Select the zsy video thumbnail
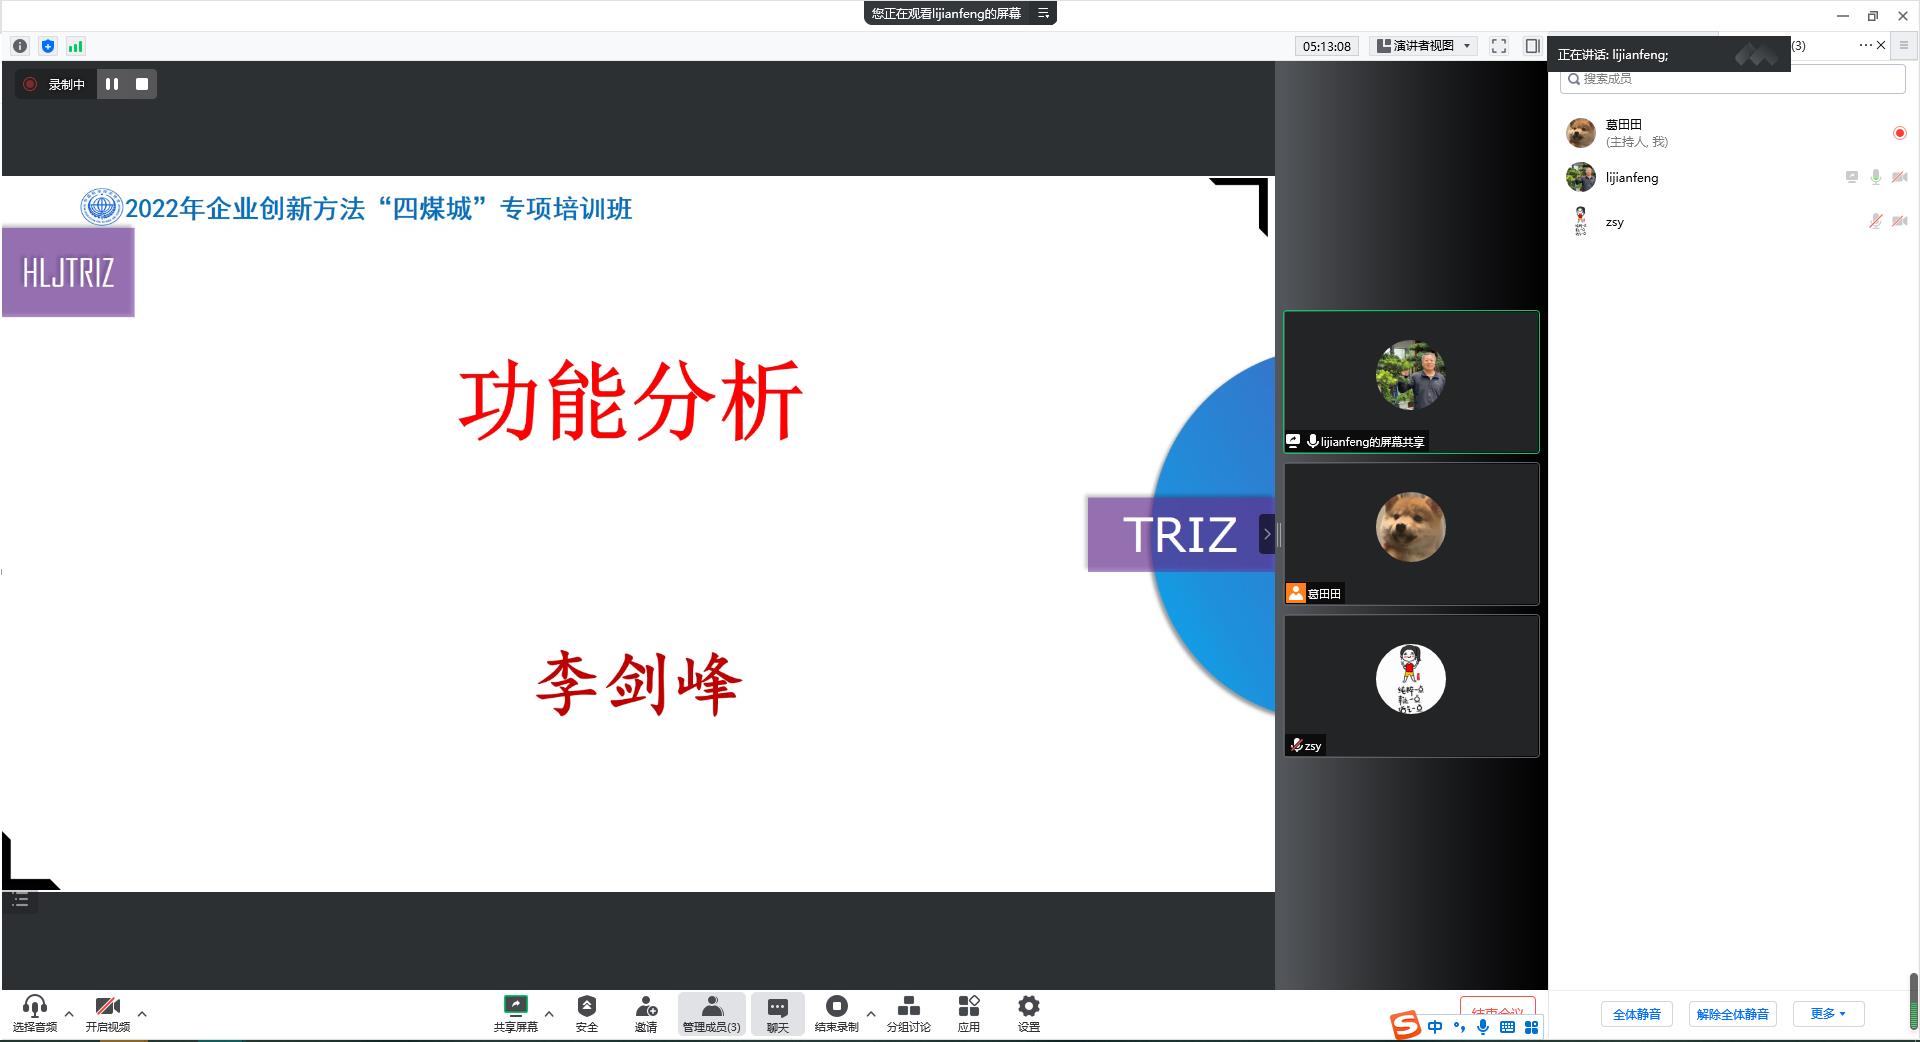Screen dimensions: 1920x1042 tap(1411, 686)
